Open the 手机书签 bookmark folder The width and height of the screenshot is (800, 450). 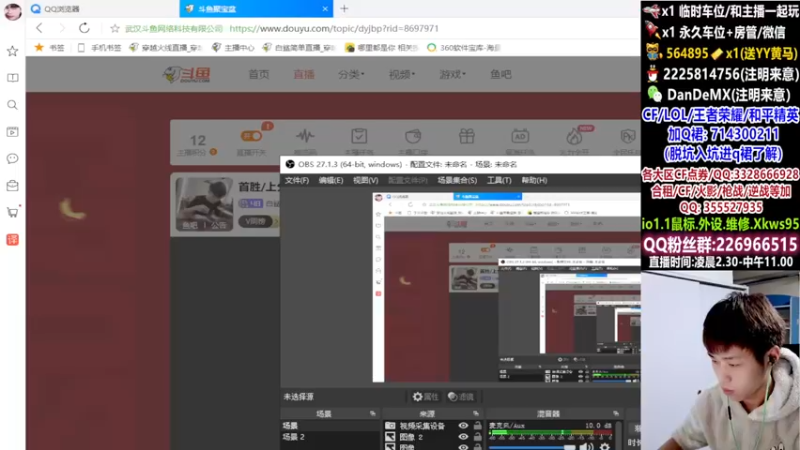99,47
